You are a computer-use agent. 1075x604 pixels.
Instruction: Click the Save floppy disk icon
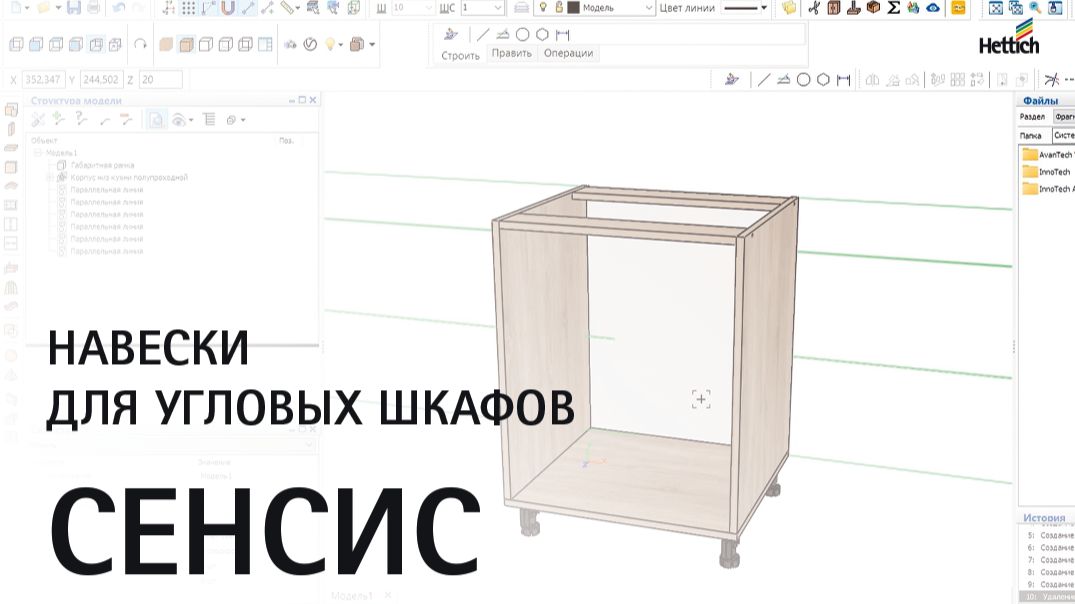tap(74, 8)
